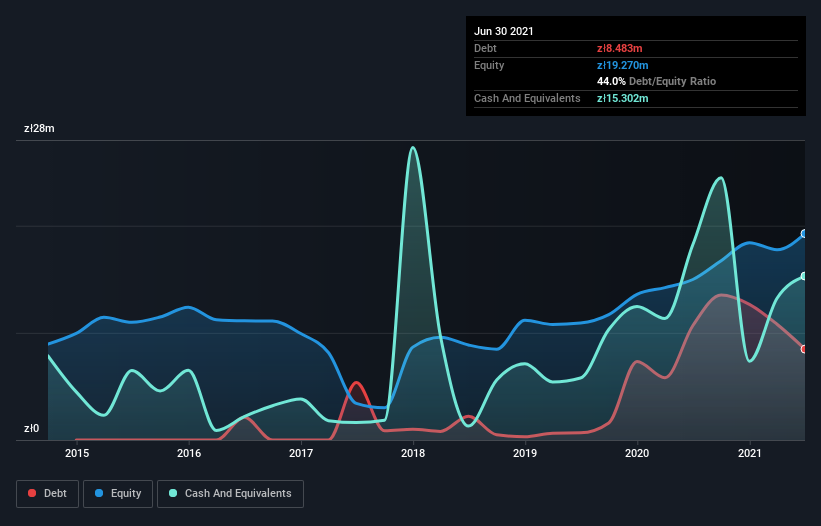Click the 2015 x-axis label
This screenshot has width=821, height=526.
pos(77,453)
